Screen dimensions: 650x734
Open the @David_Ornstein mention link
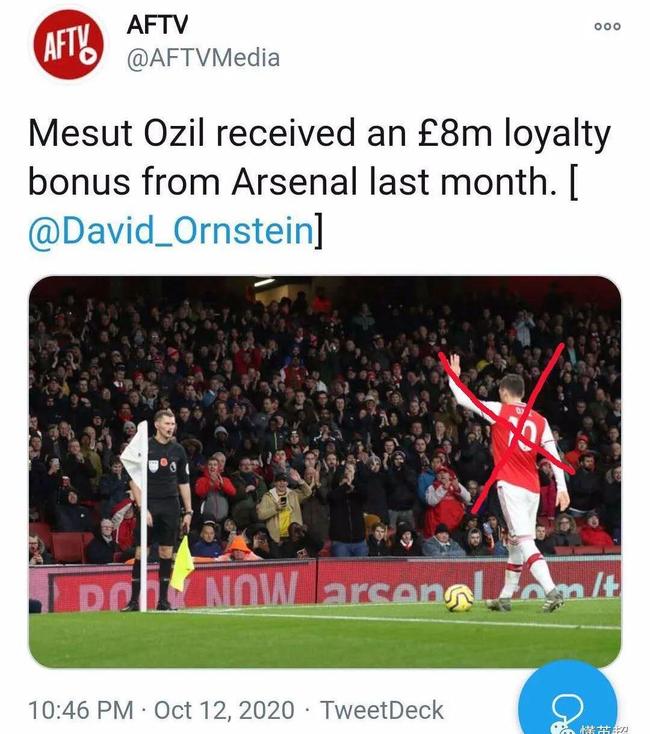click(x=170, y=231)
